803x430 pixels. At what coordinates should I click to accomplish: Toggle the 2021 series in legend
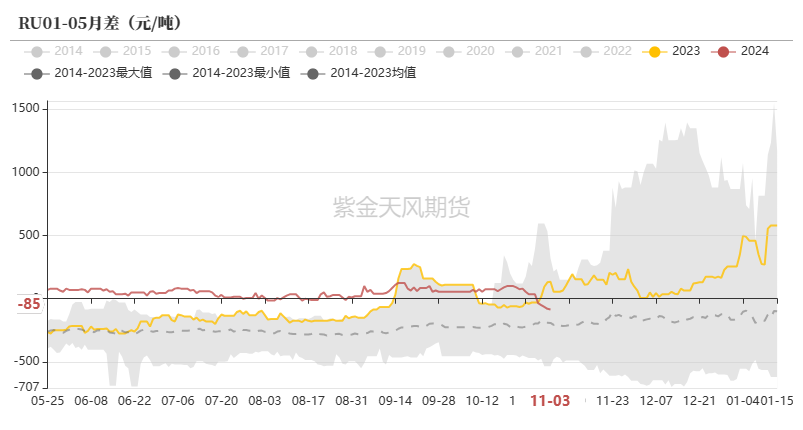tap(533, 51)
